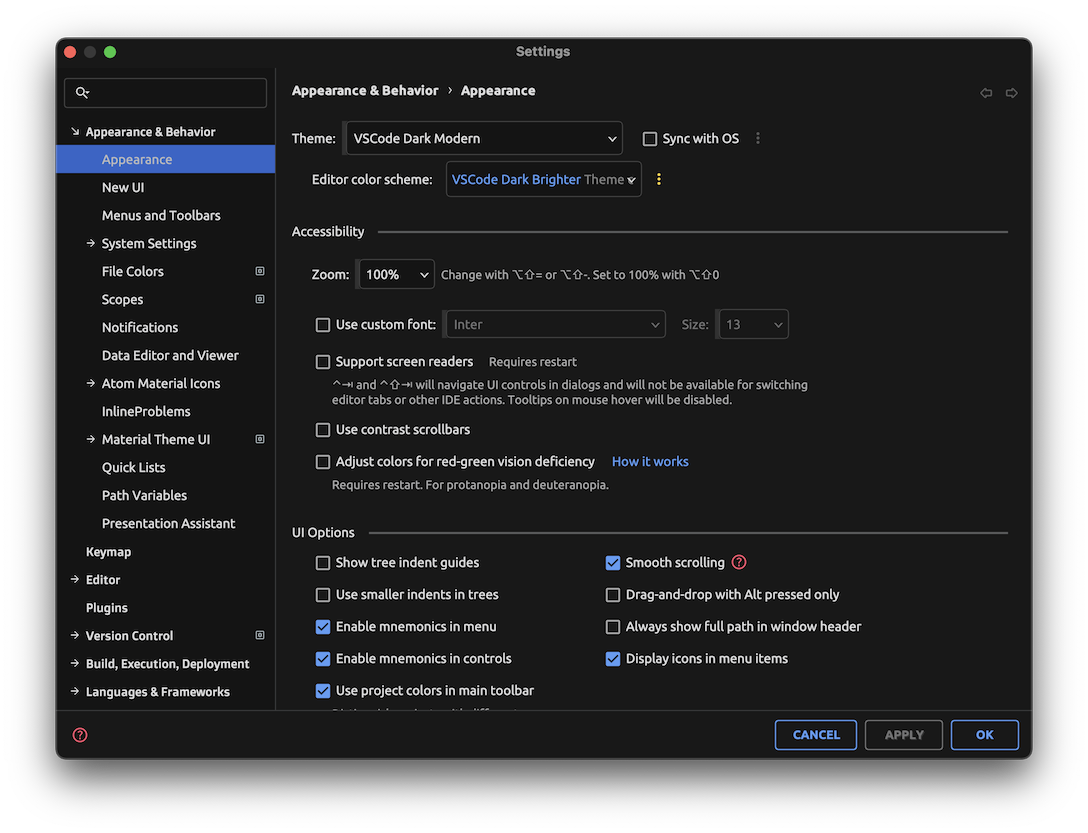Open the kebab menu beside Sync with OS

[x=758, y=139]
